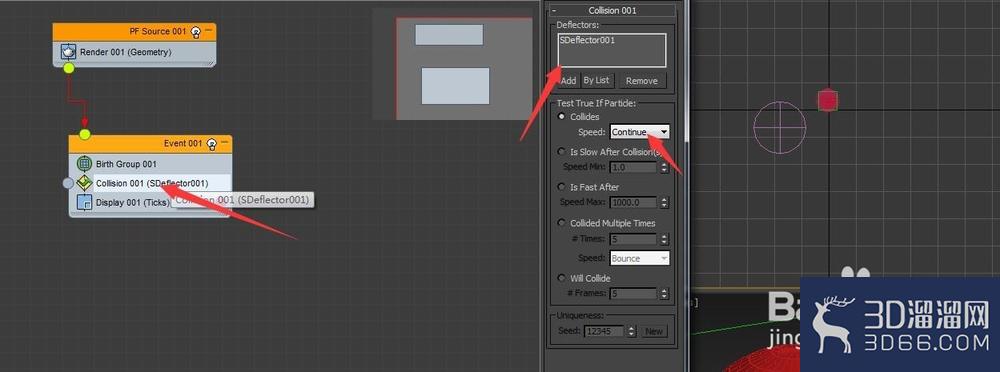The image size is (1000, 372).
Task: Click the Seed value field
Action: (604, 331)
